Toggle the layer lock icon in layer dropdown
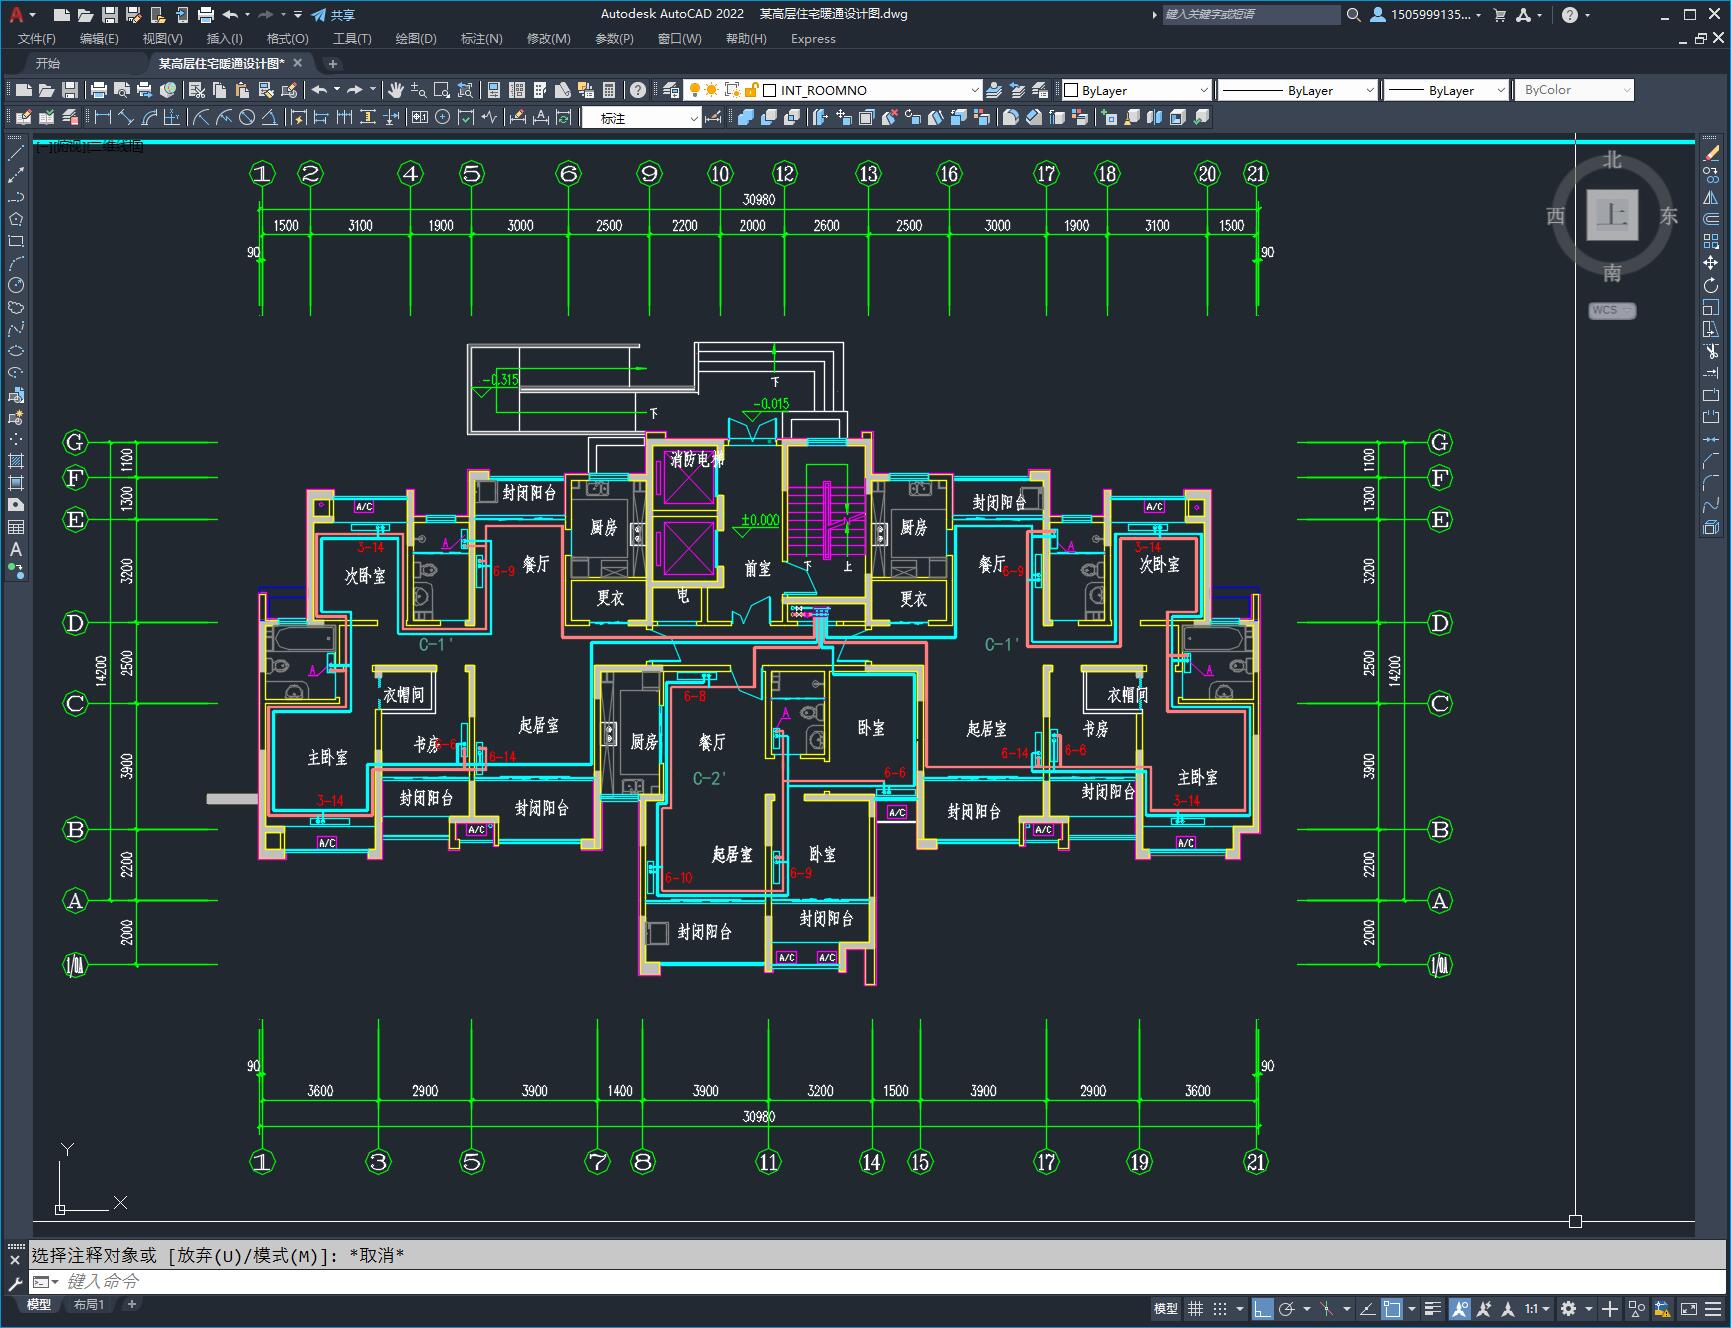Viewport: 1731px width, 1328px height. point(751,90)
